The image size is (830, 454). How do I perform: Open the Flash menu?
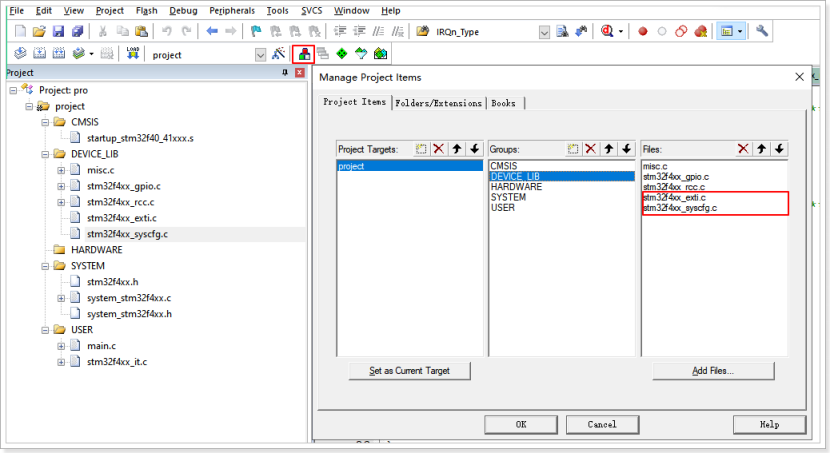point(147,11)
